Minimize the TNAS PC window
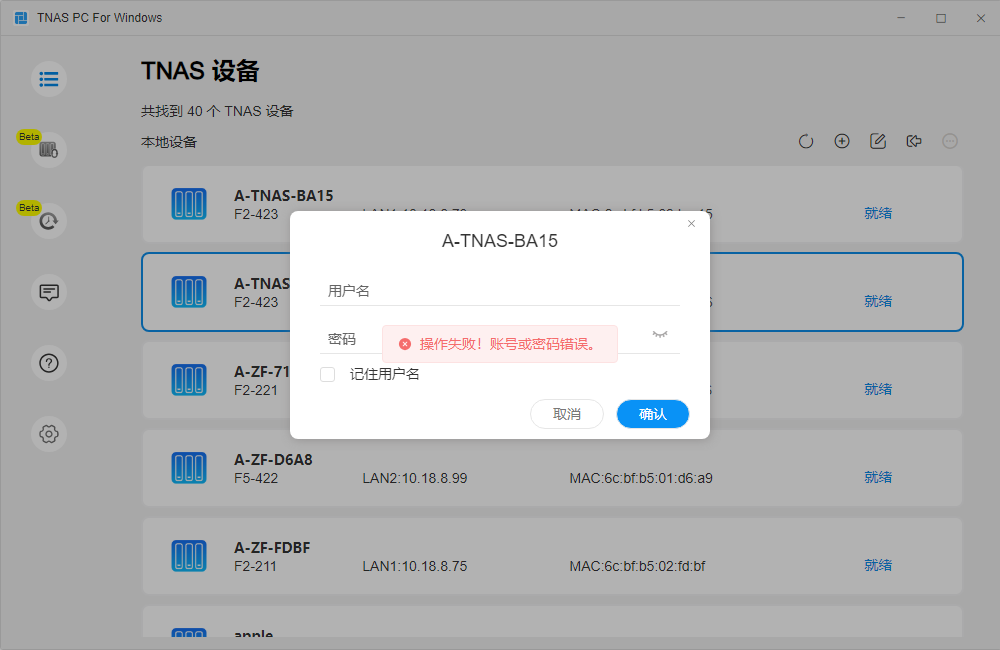 (901, 18)
